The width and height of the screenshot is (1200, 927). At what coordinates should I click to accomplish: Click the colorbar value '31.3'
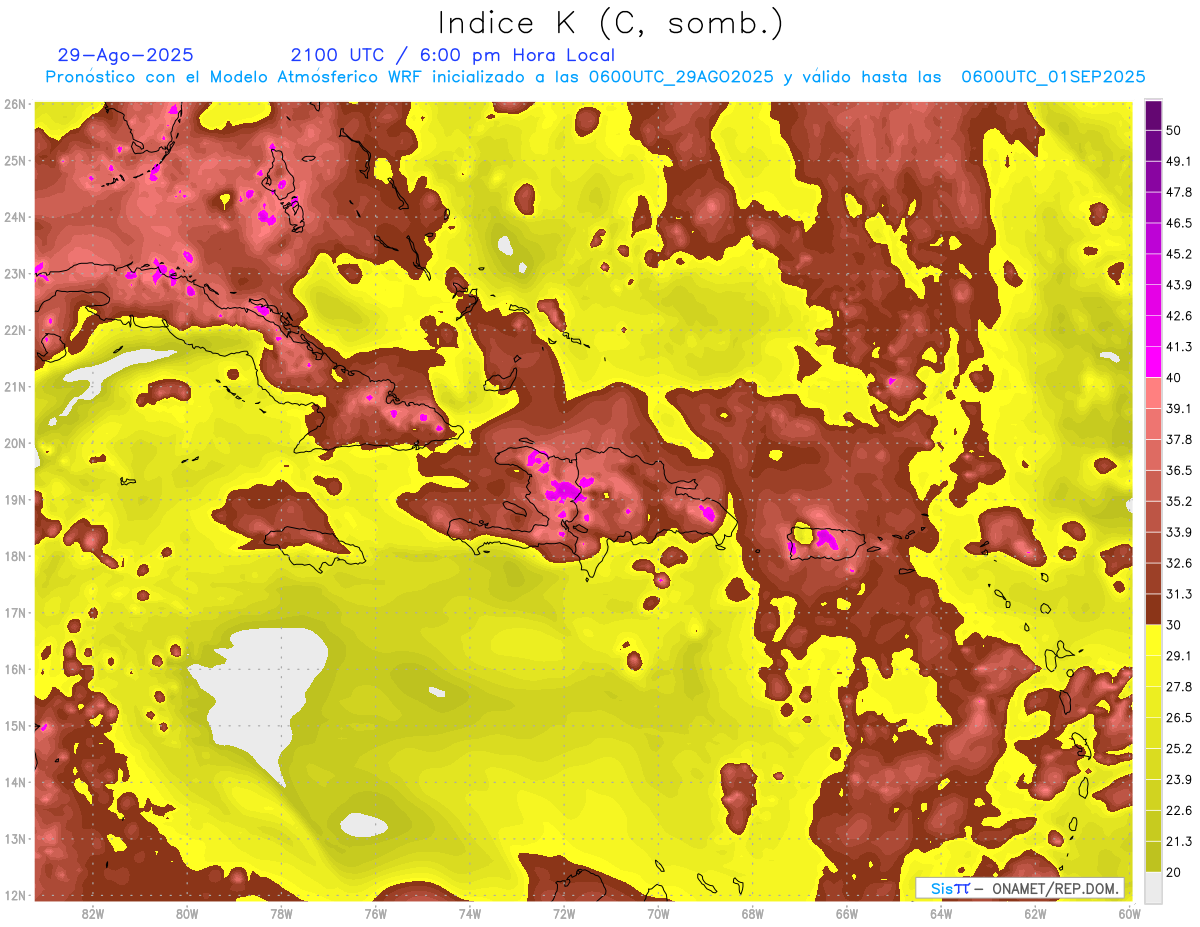[x=1178, y=594]
